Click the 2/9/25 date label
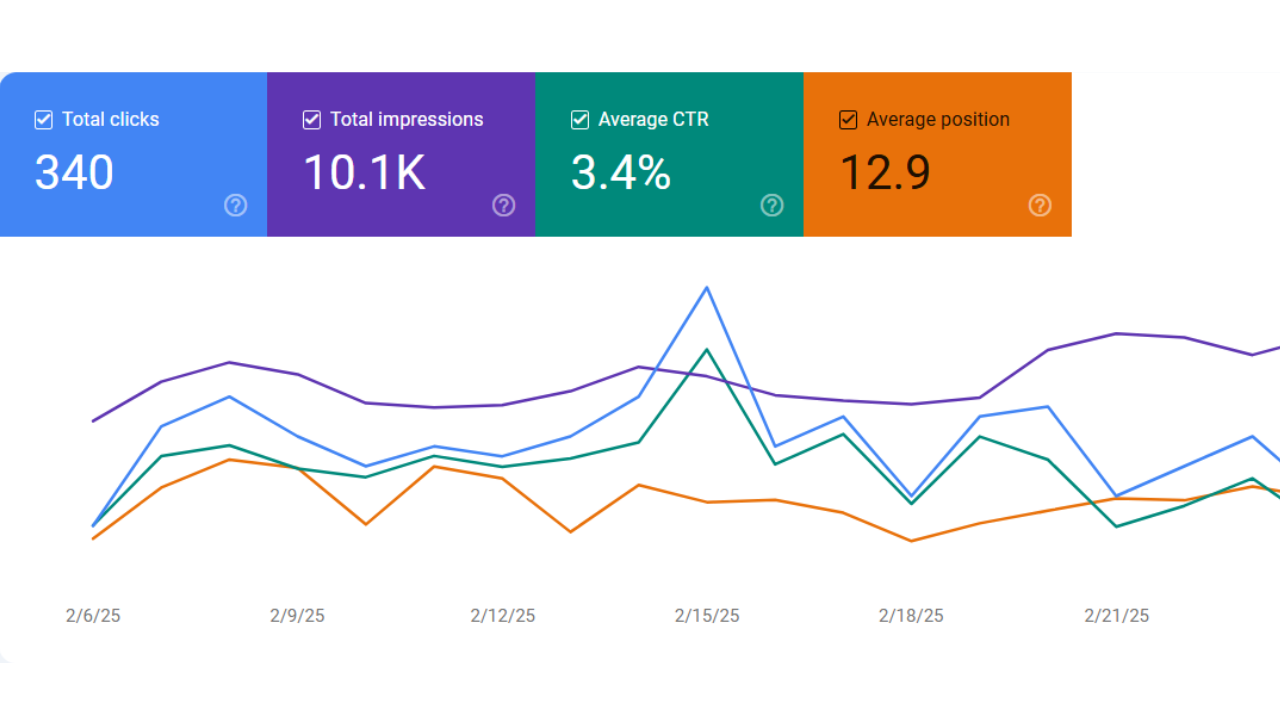 coord(297,616)
